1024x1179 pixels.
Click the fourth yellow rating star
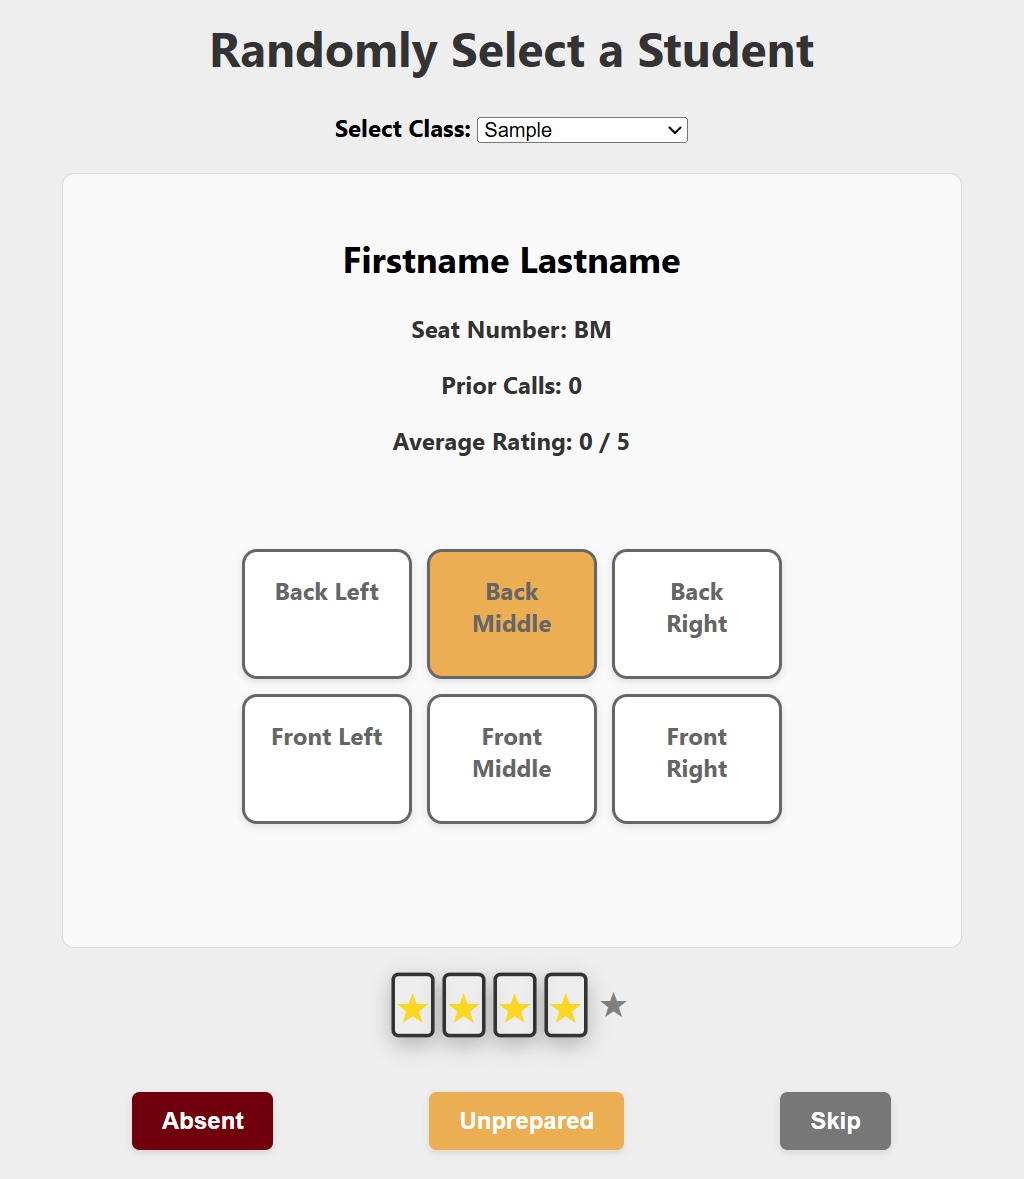pyautogui.click(x=566, y=1005)
